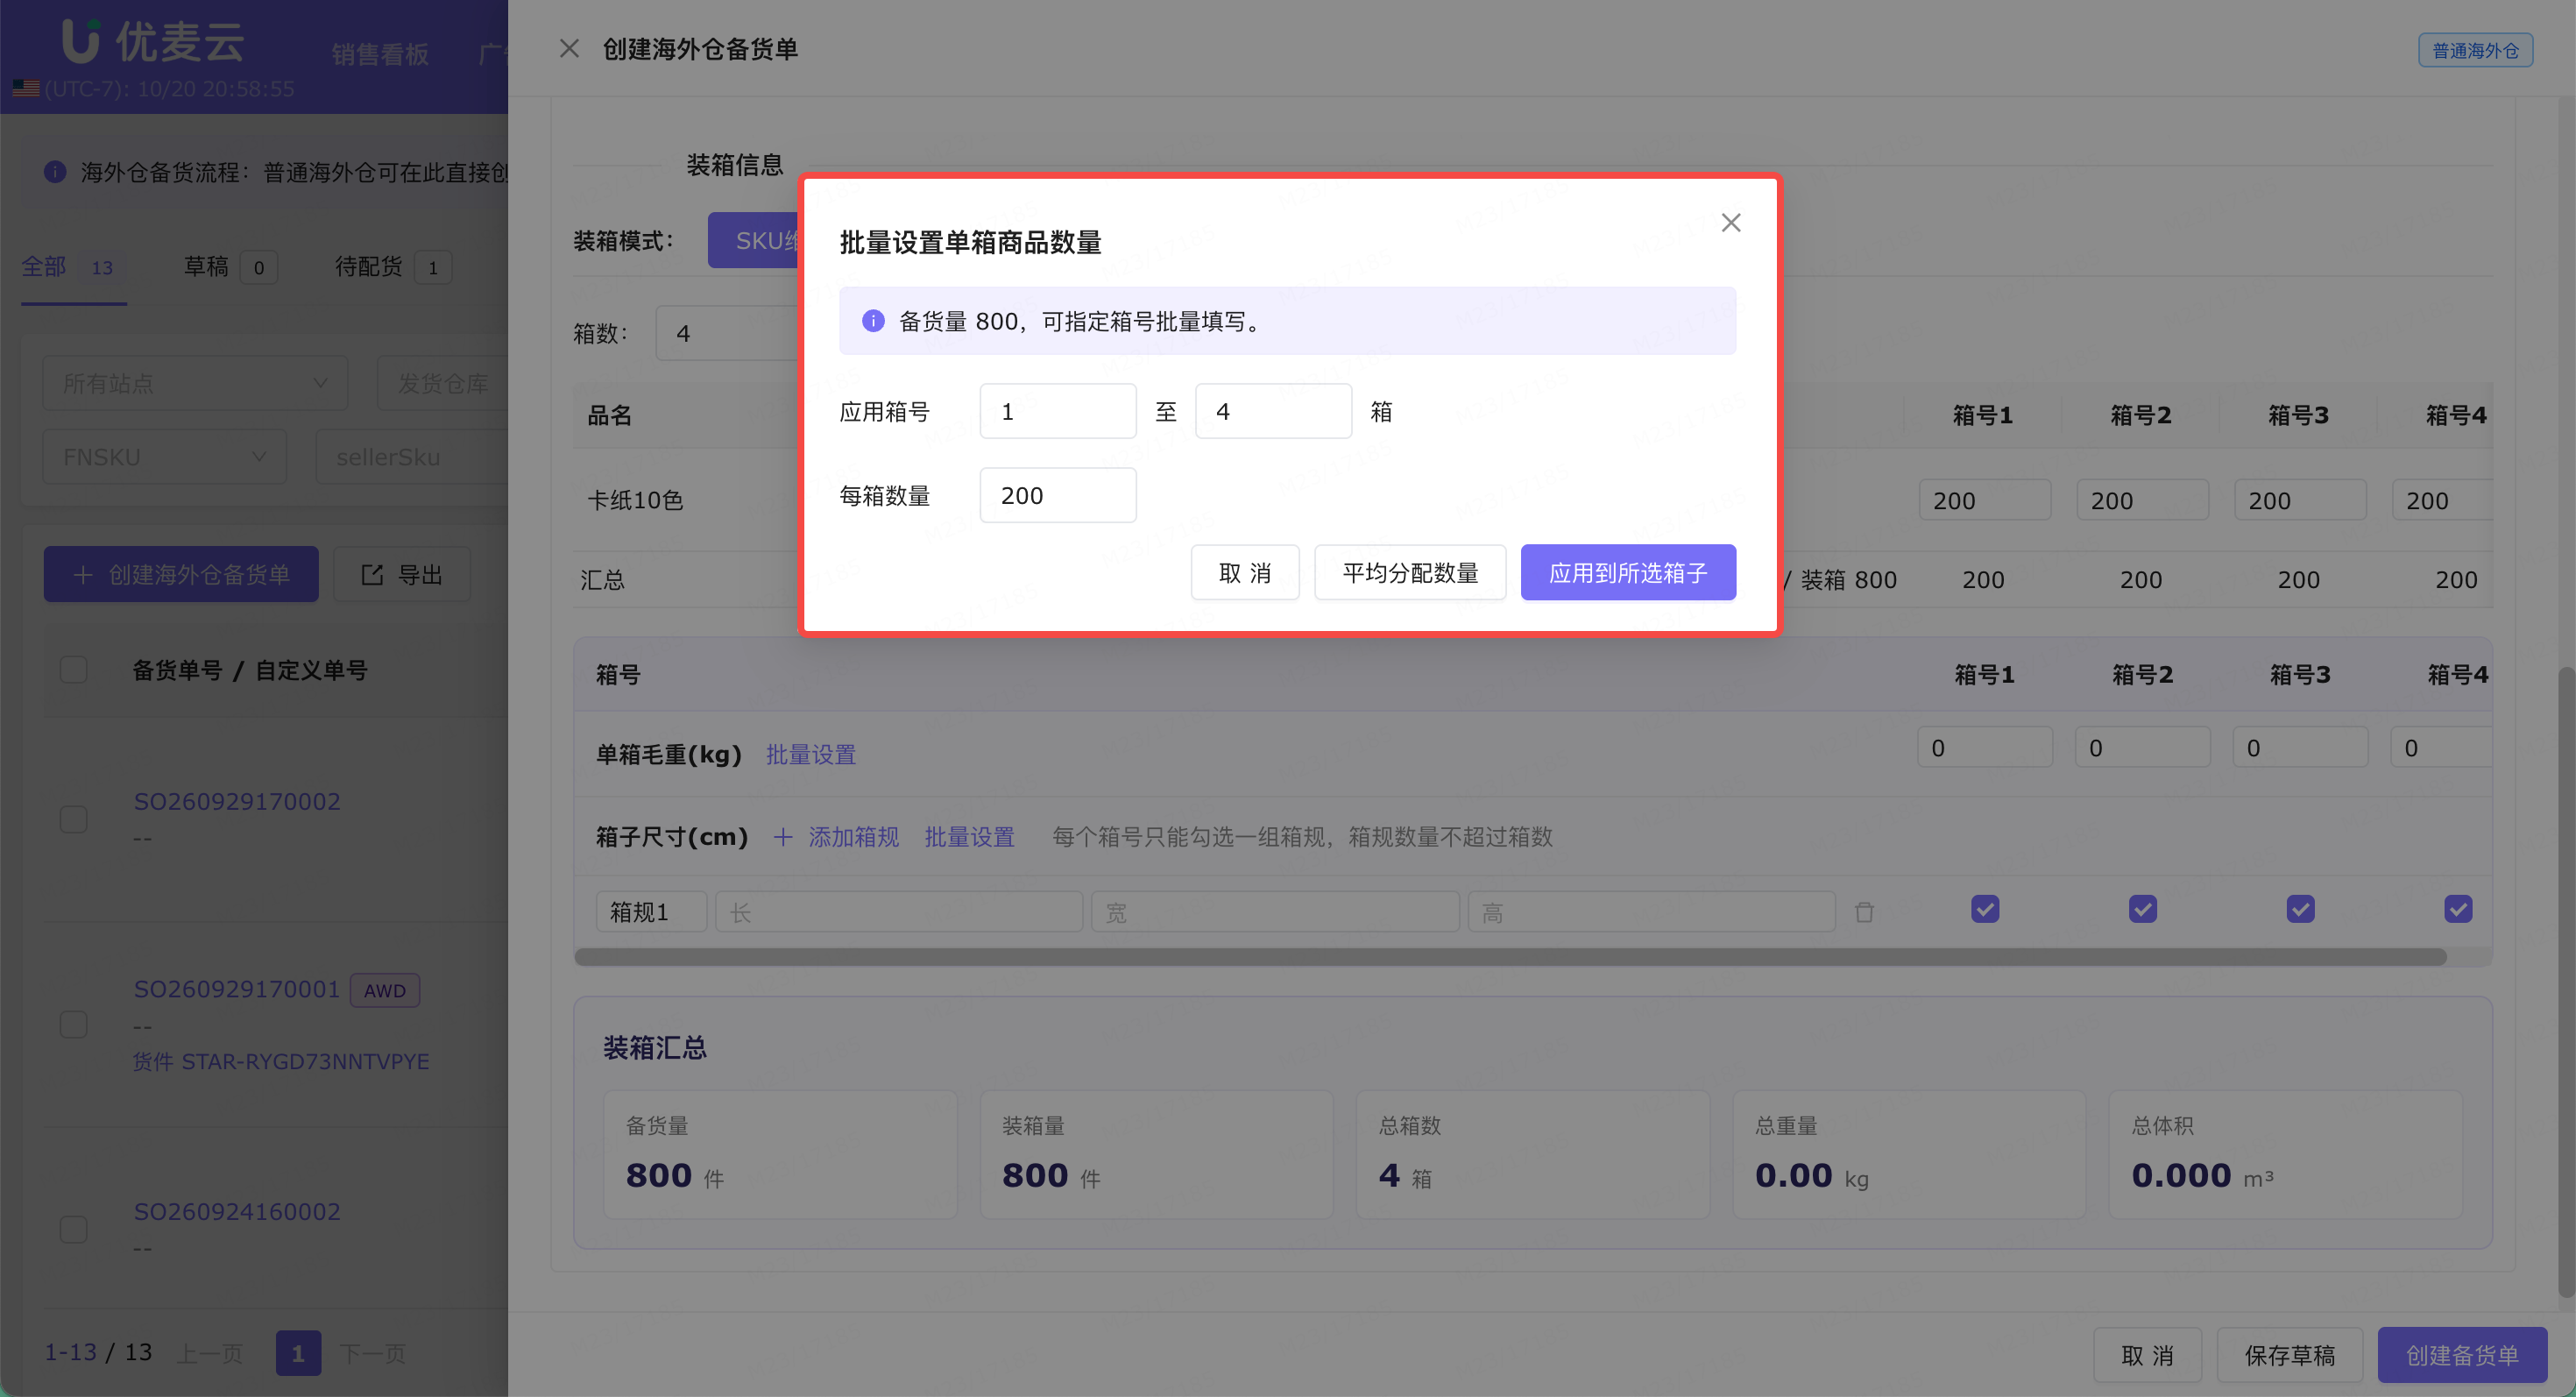Focus the ending box number input
Image resolution: width=2576 pixels, height=1397 pixels.
[1273, 411]
